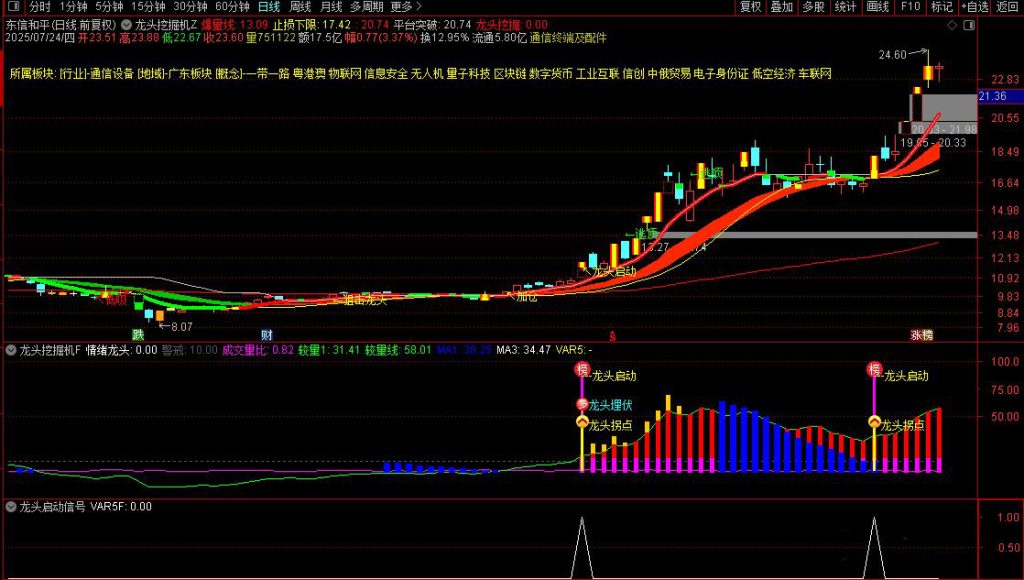Activate the 叠加 overlay function

coord(782,7)
